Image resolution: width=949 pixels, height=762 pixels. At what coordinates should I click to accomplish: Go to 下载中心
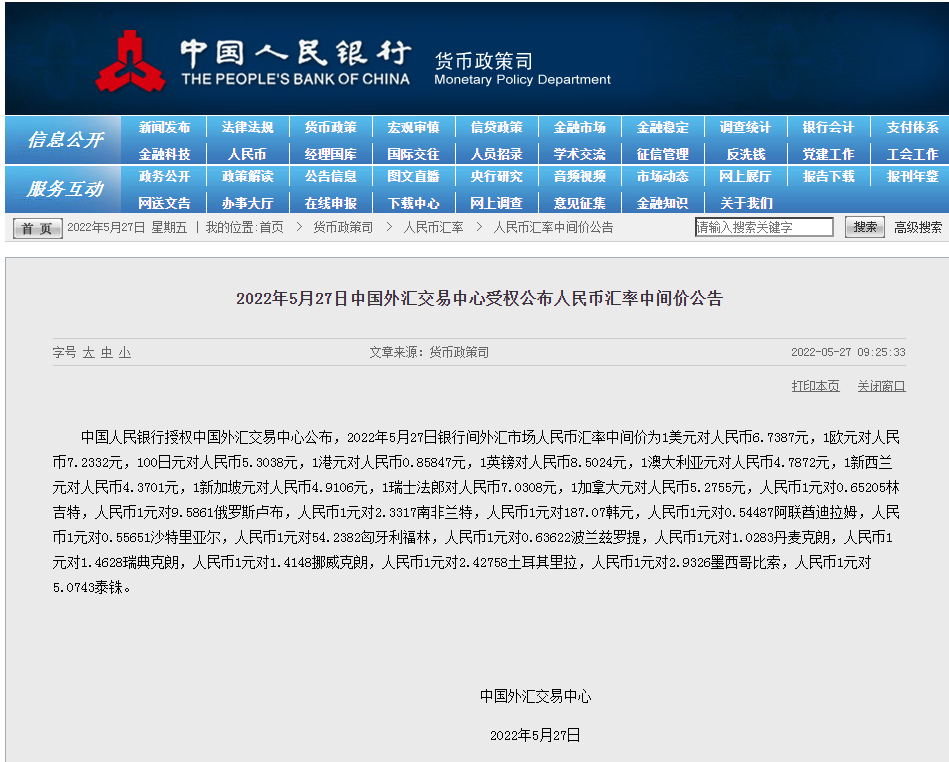tap(413, 203)
